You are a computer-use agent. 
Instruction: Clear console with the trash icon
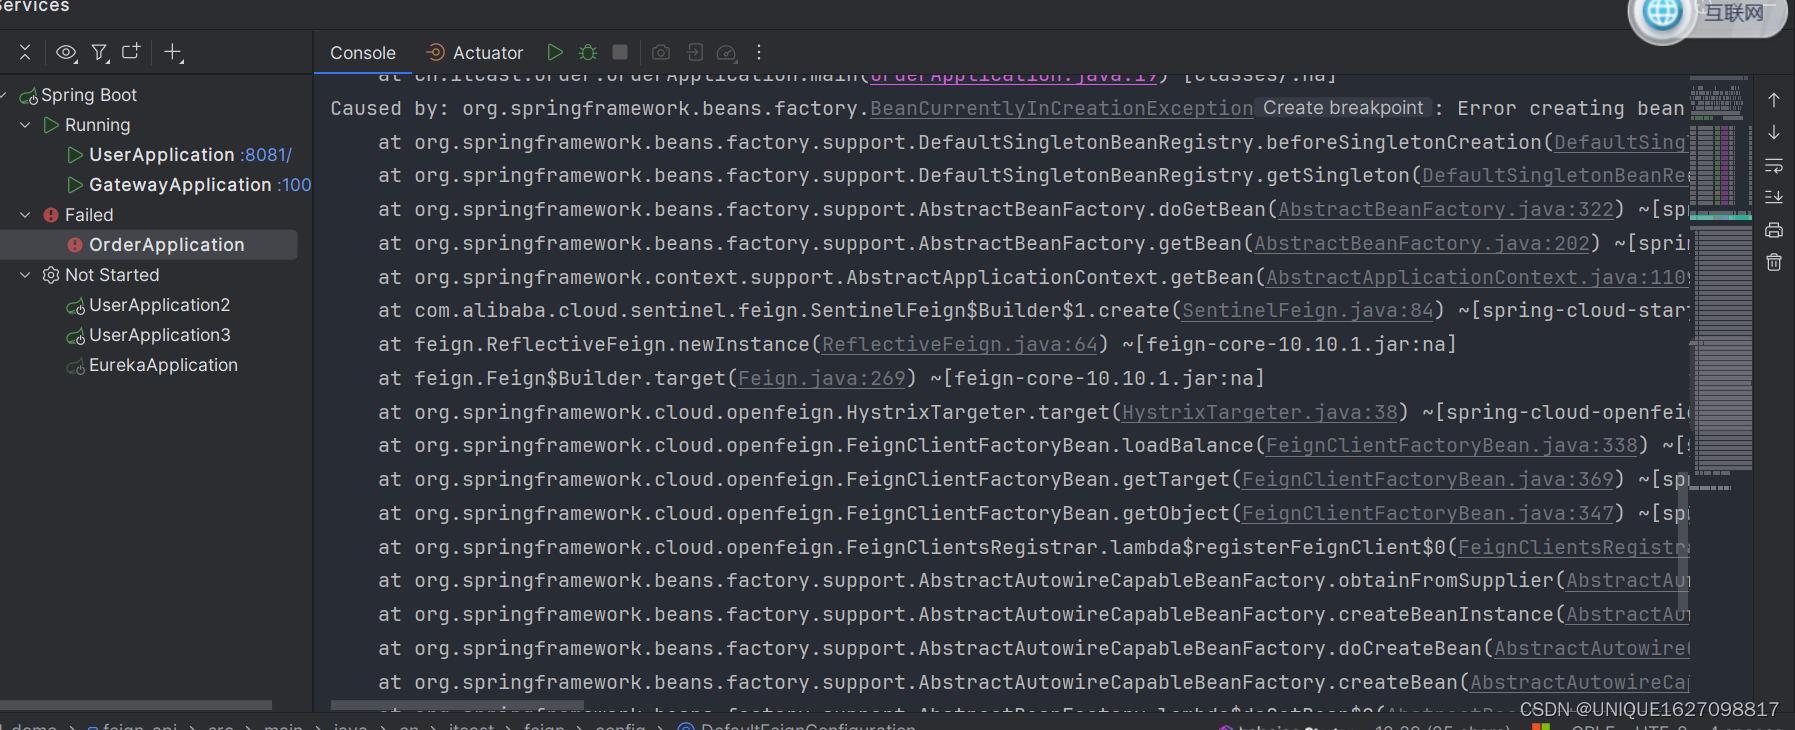point(1774,262)
